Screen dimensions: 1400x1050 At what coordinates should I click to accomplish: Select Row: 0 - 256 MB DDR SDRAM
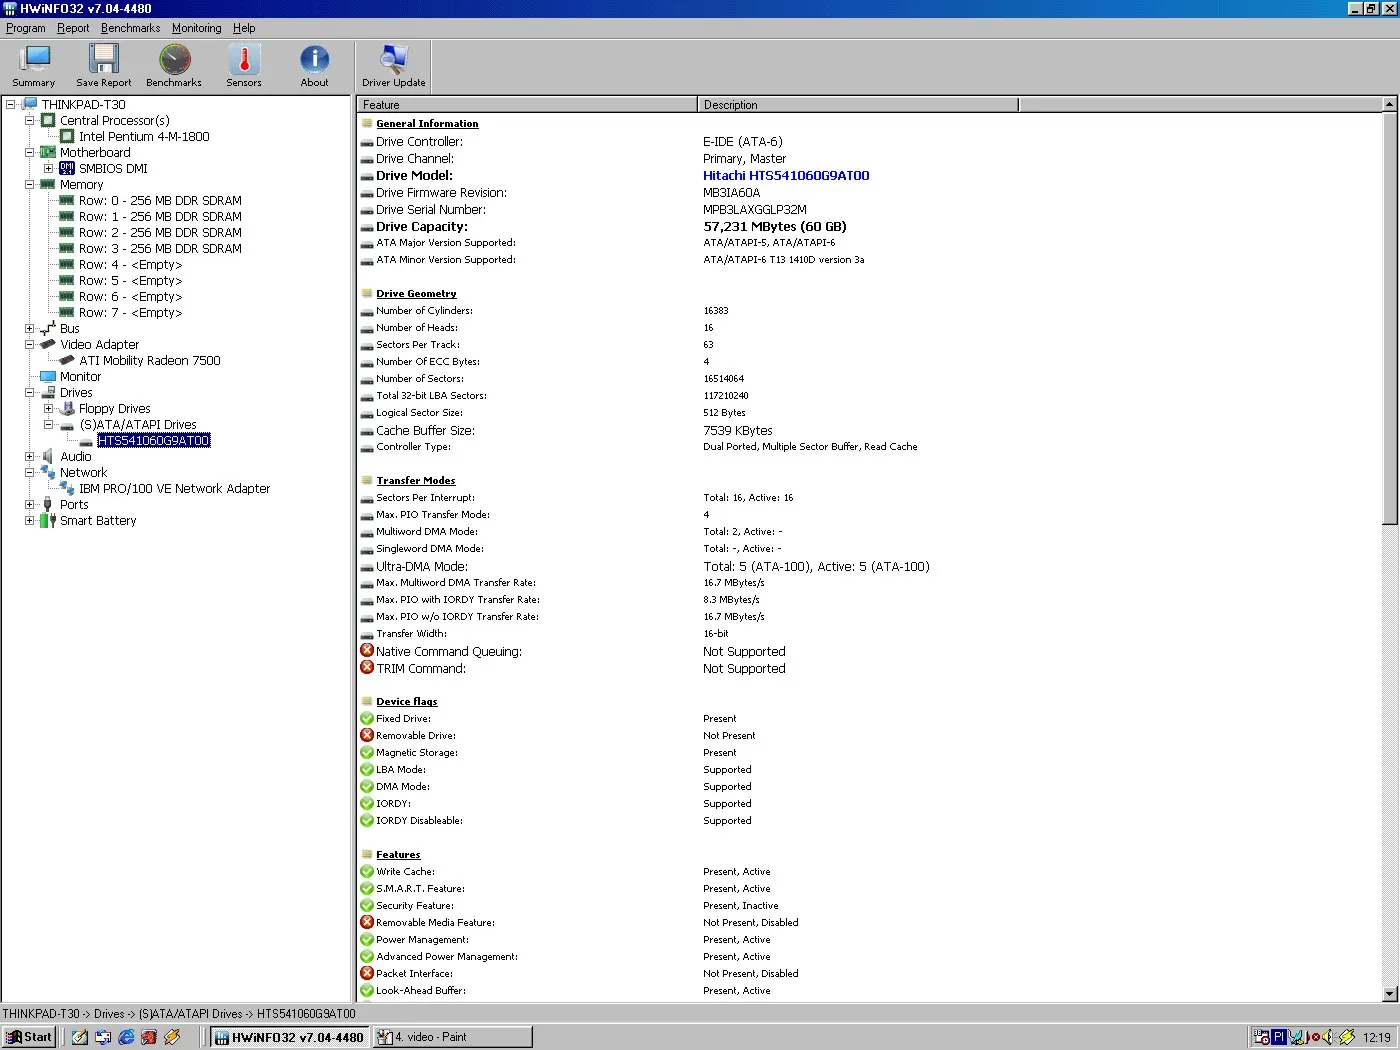[x=160, y=200]
